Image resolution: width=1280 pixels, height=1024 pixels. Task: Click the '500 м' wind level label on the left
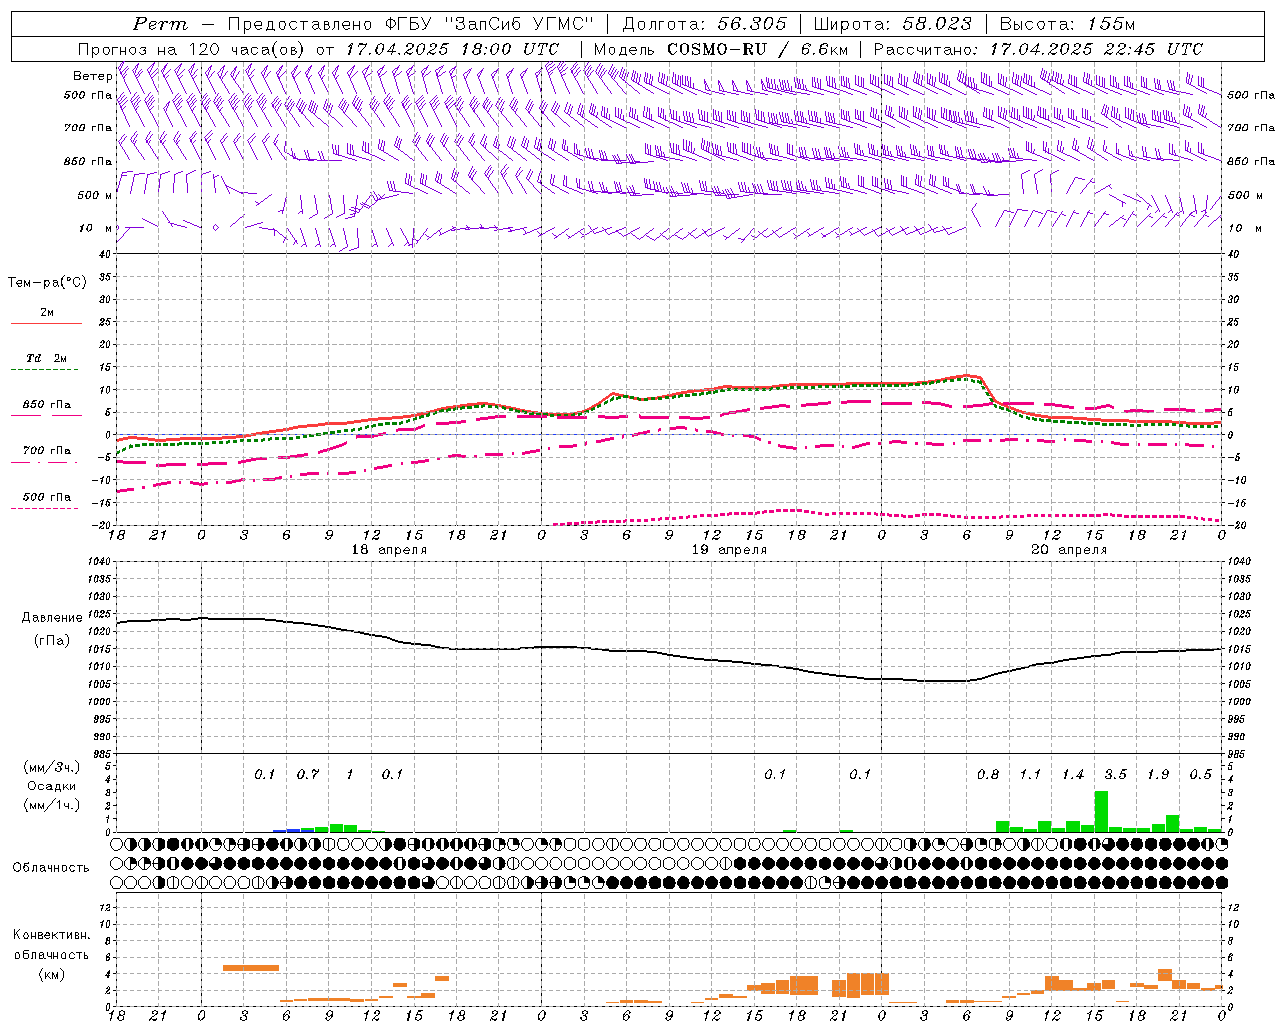[x=94, y=195]
